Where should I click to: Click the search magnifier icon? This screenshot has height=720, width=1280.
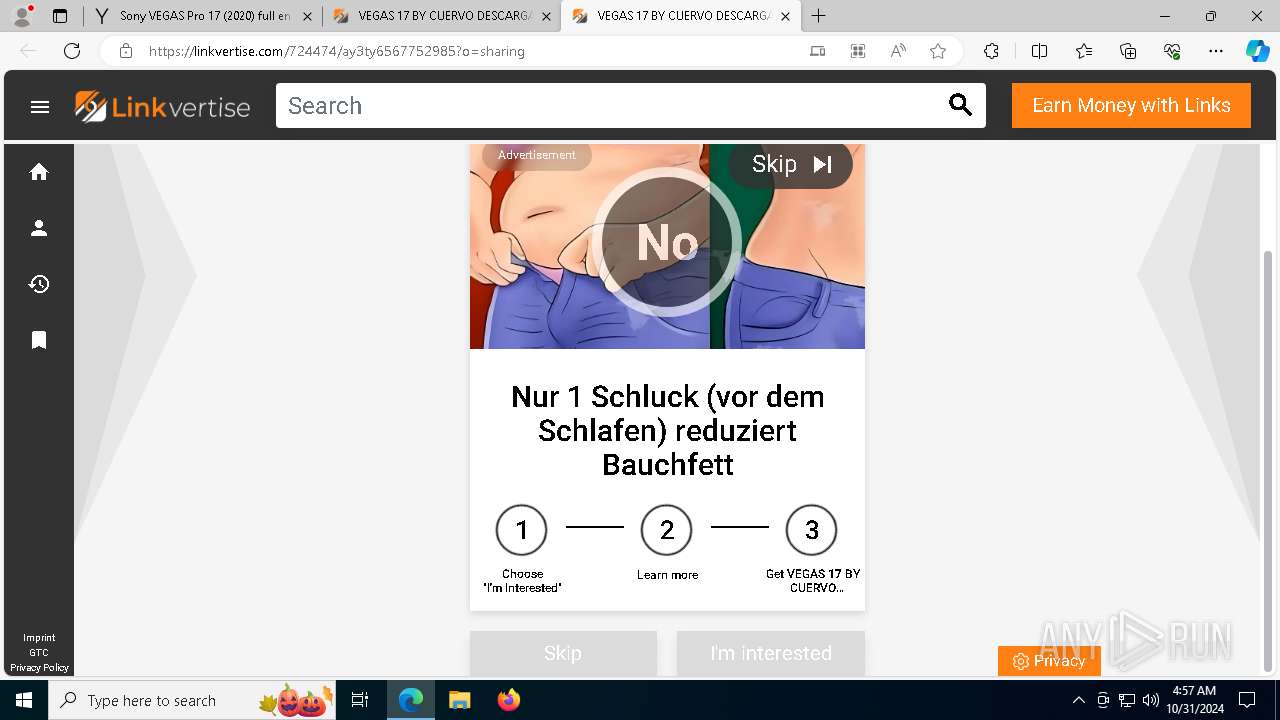960,105
